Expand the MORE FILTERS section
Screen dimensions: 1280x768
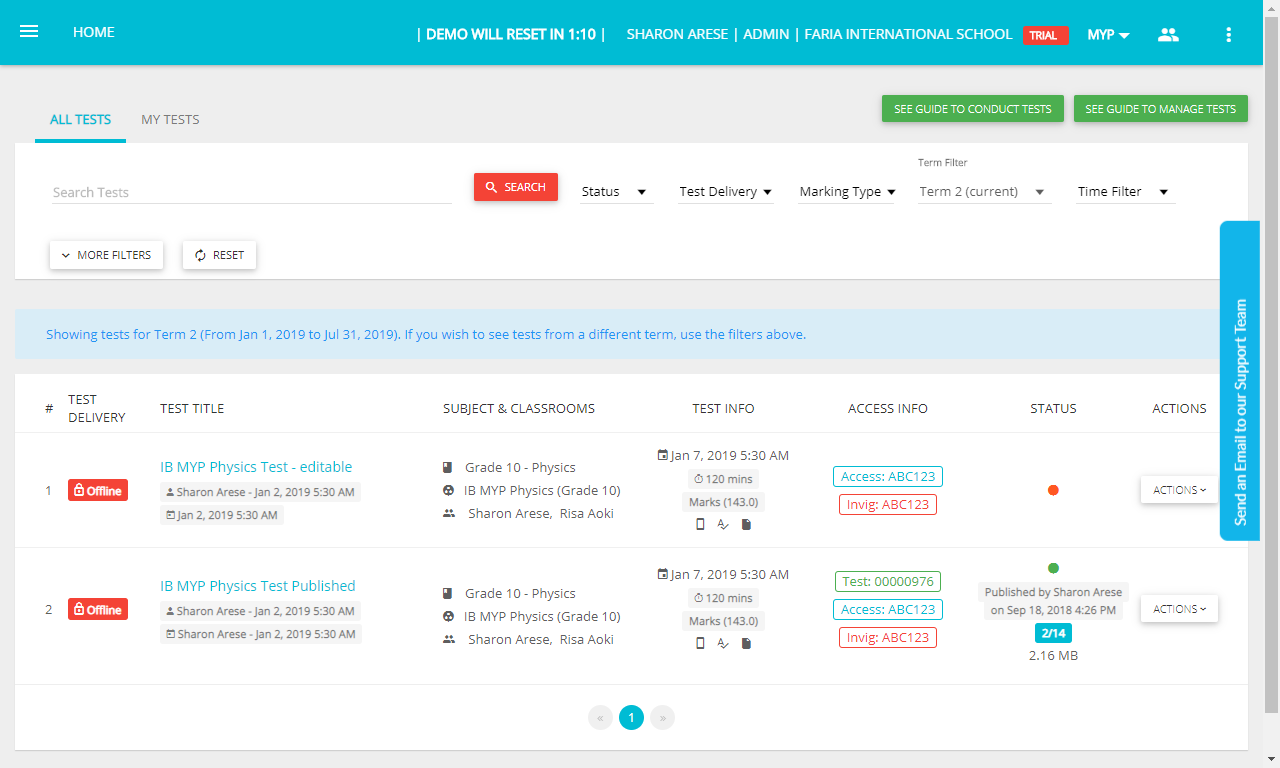[x=106, y=255]
